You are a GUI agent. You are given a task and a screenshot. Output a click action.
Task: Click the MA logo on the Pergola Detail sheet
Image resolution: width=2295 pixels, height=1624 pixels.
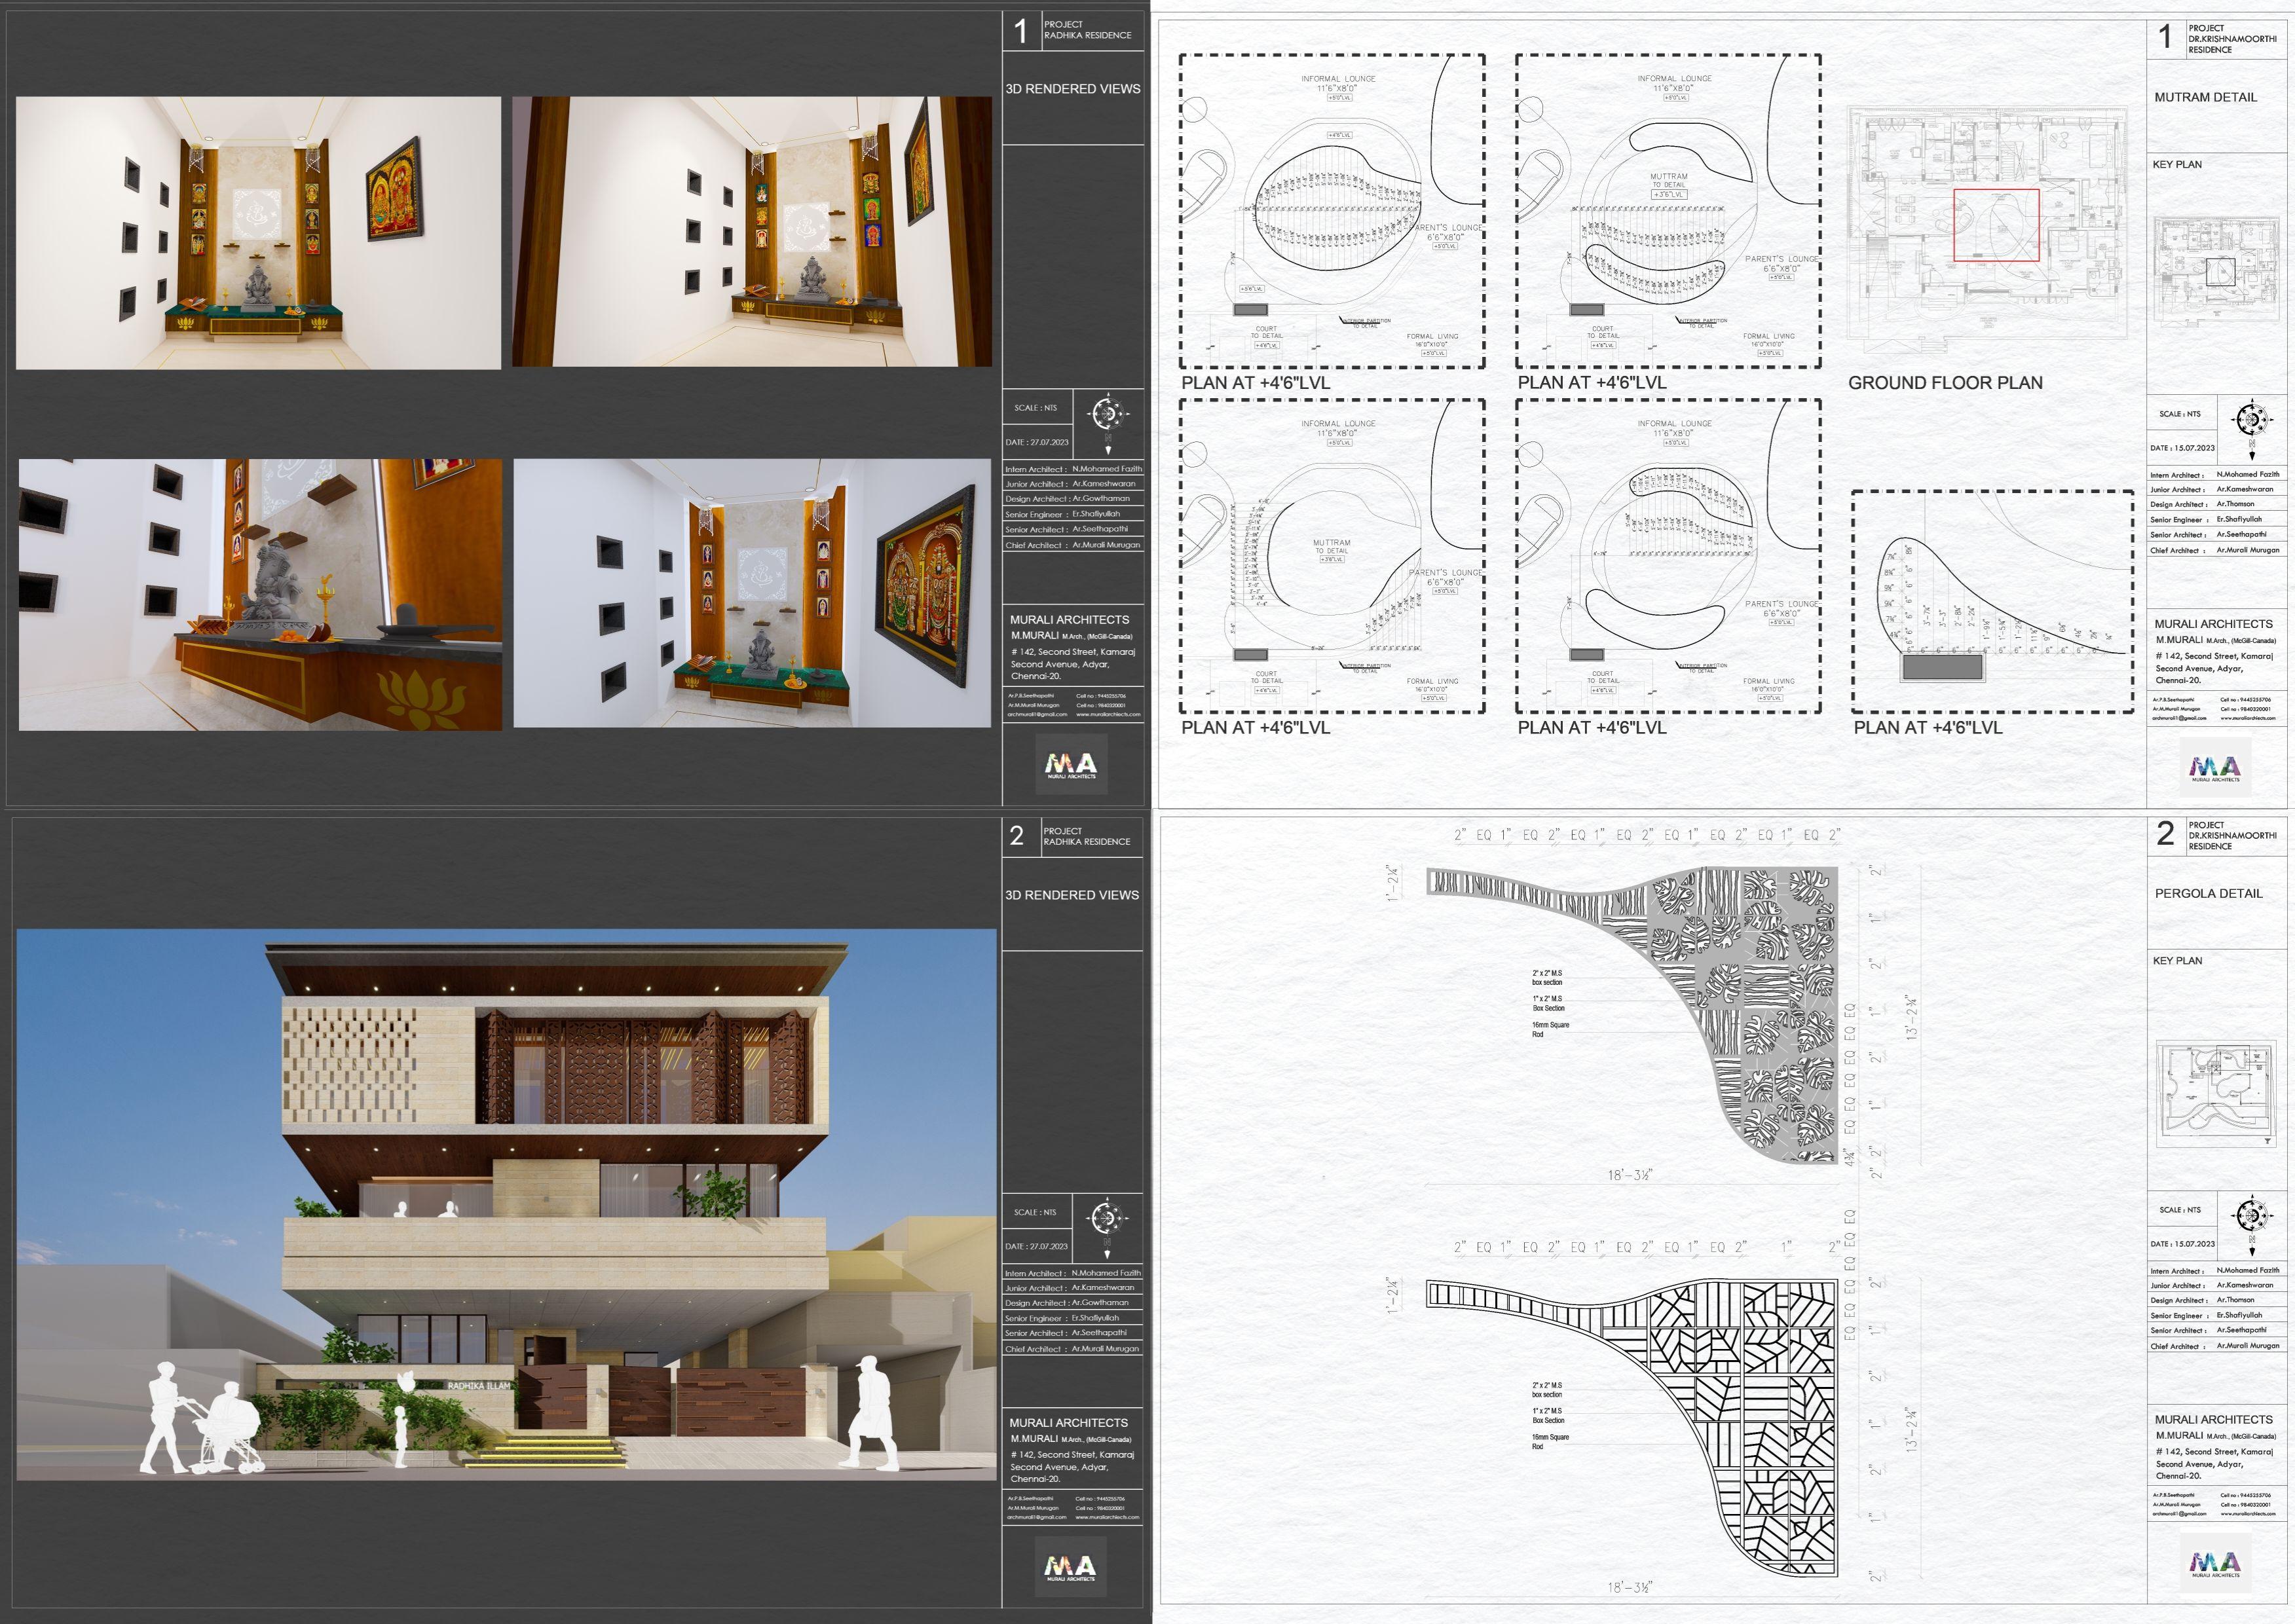(2216, 1564)
